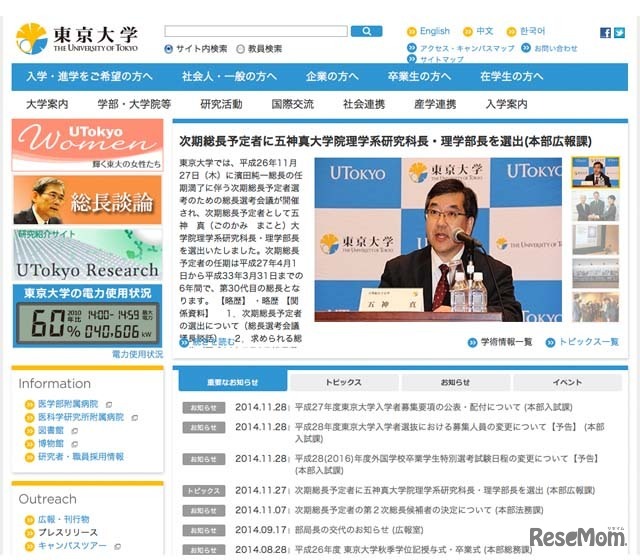Open サイトマップ link

pos(442,59)
